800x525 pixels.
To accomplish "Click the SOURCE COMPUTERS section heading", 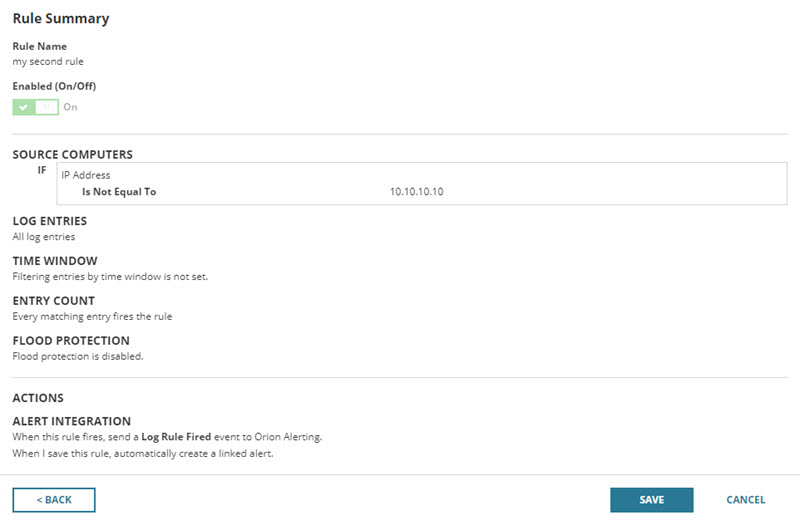I will pos(72,155).
